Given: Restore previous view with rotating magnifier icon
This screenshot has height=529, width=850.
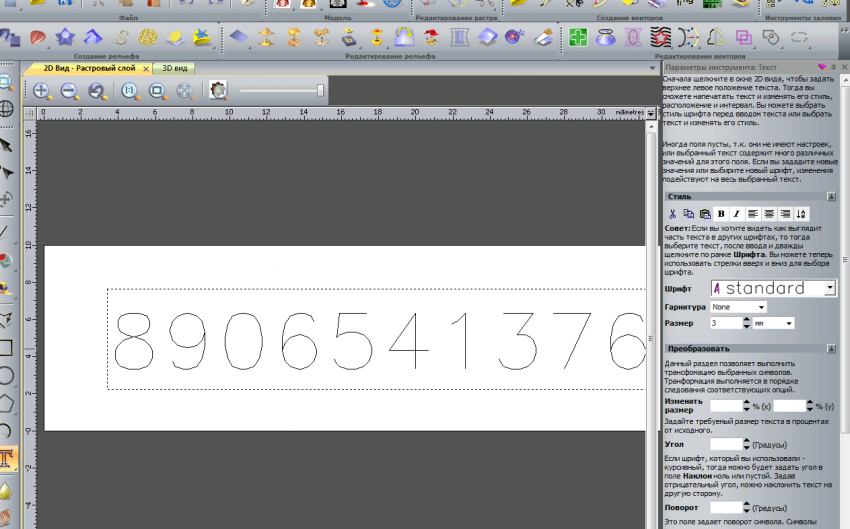Looking at the screenshot, I should click(x=98, y=91).
